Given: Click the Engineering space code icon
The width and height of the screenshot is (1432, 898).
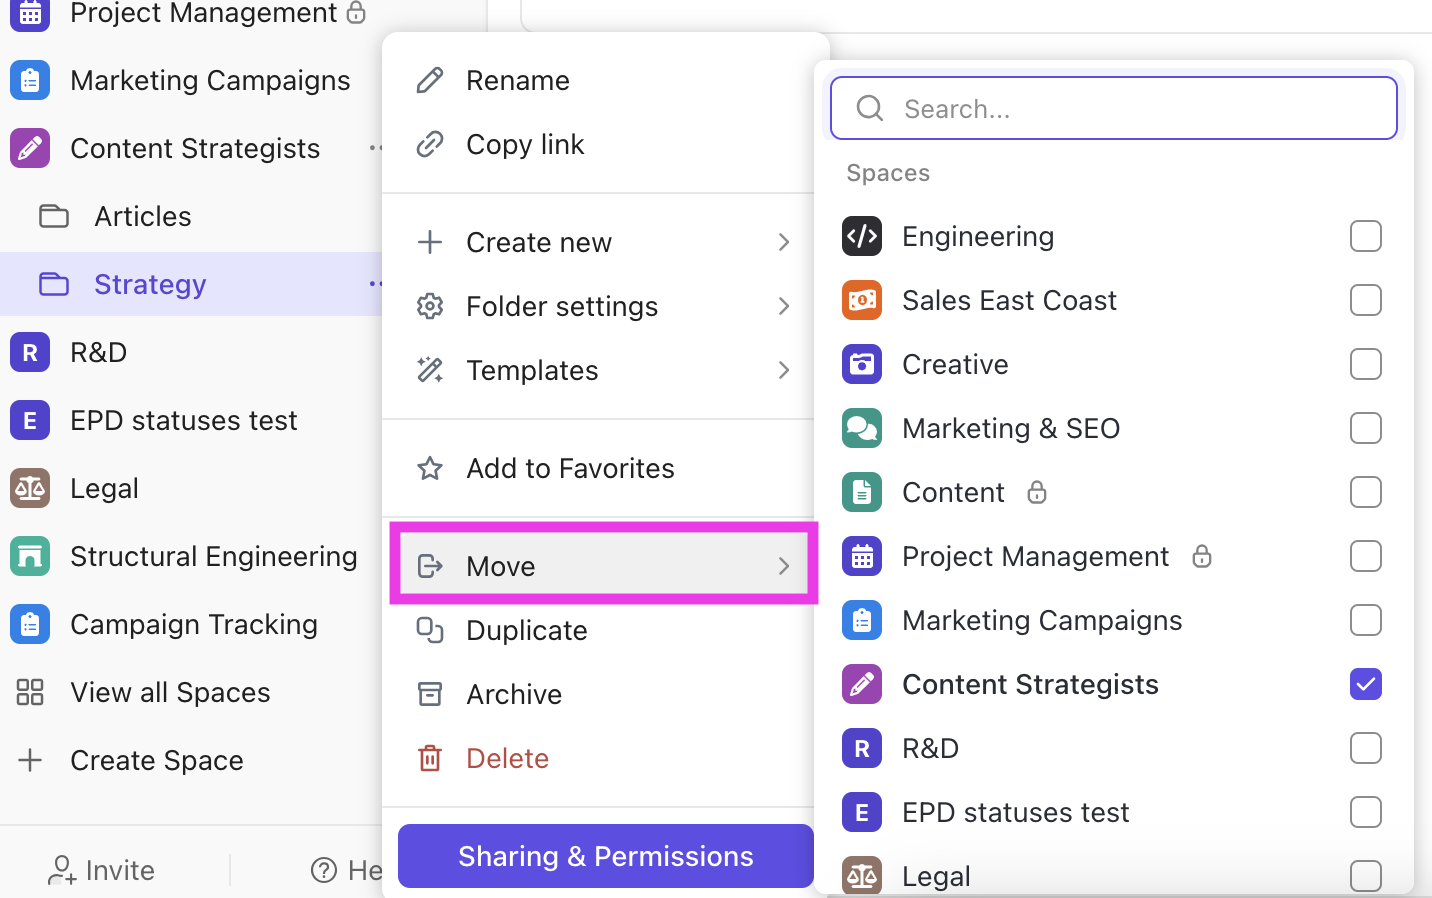Looking at the screenshot, I should [861, 237].
